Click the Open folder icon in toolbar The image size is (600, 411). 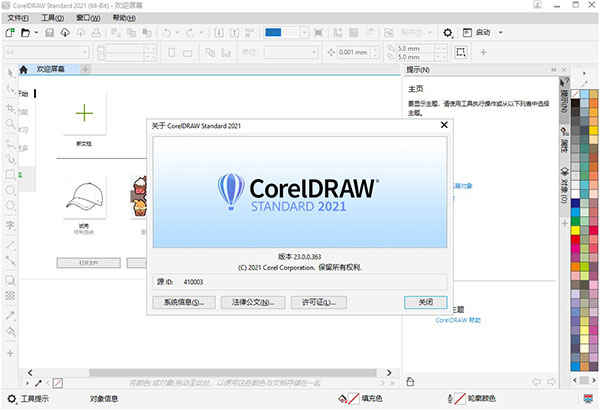pos(25,33)
